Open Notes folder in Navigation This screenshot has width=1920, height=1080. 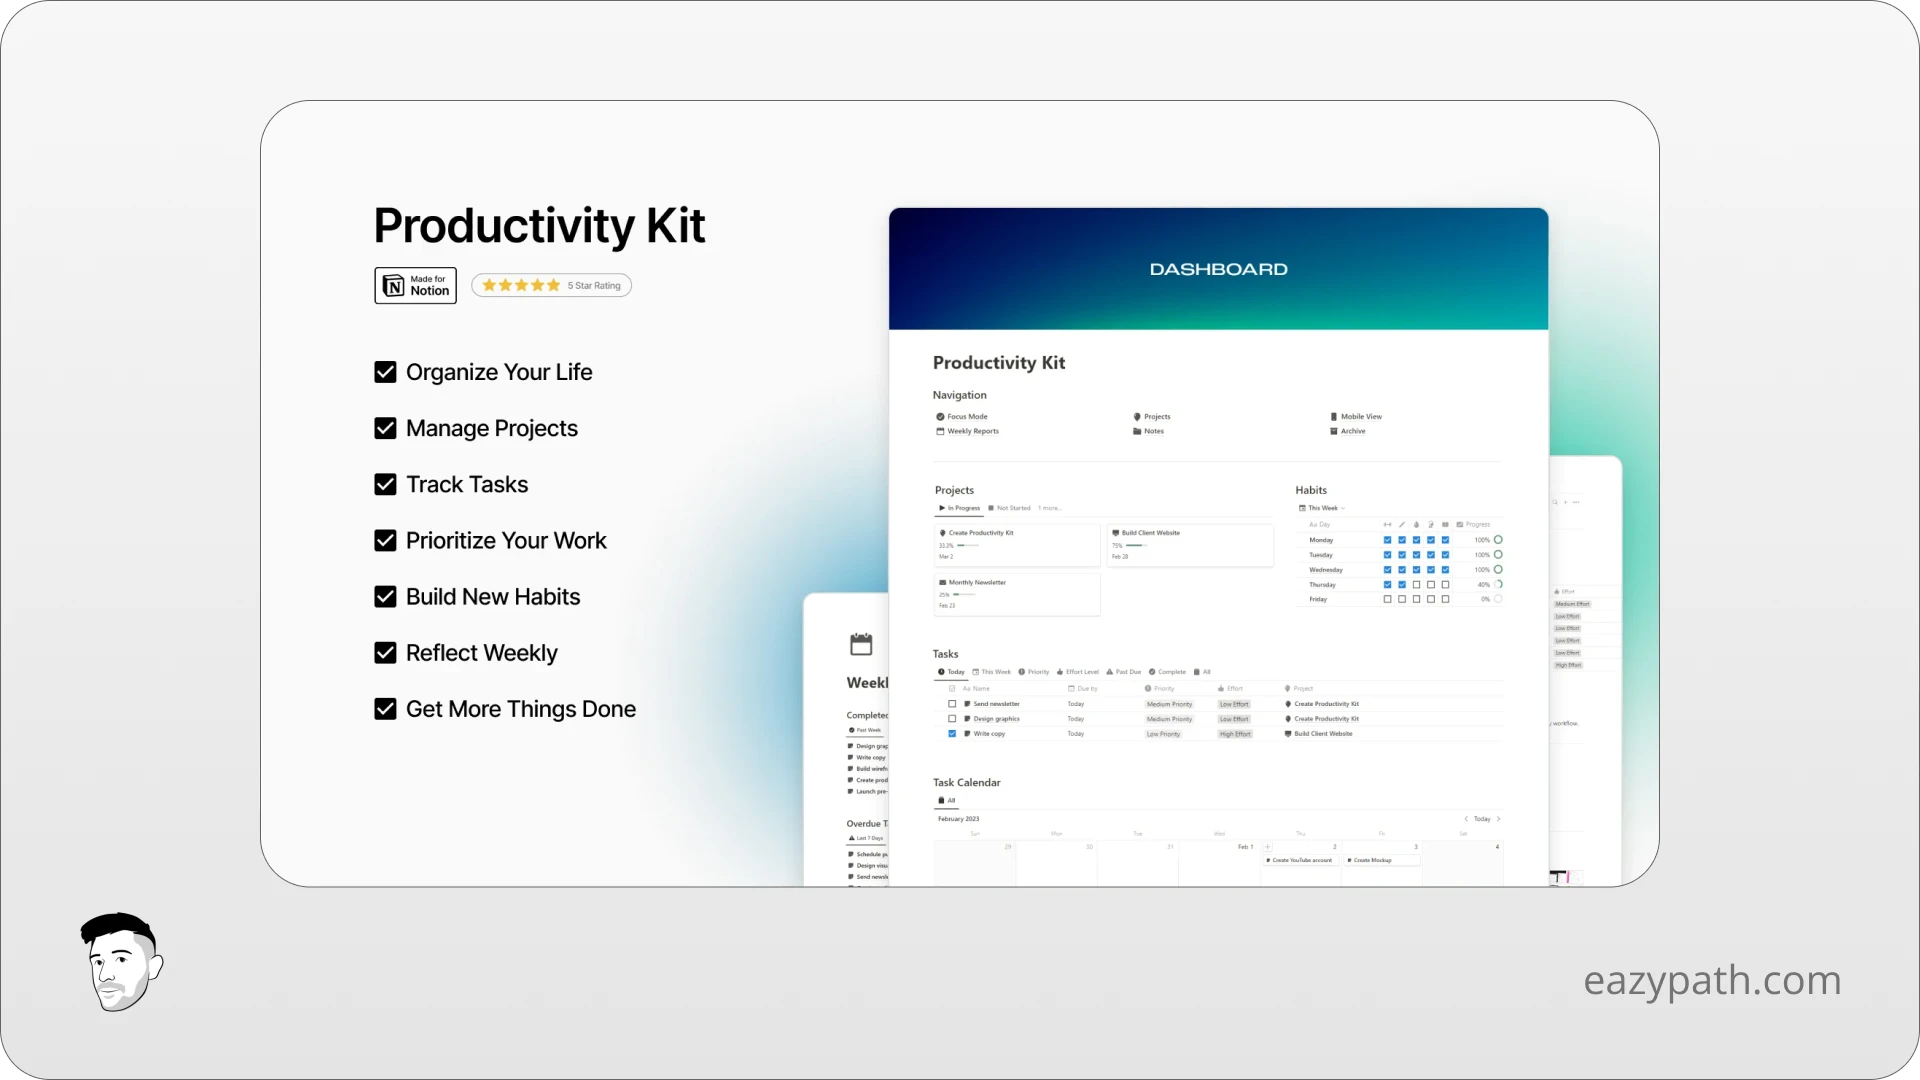[1148, 431]
